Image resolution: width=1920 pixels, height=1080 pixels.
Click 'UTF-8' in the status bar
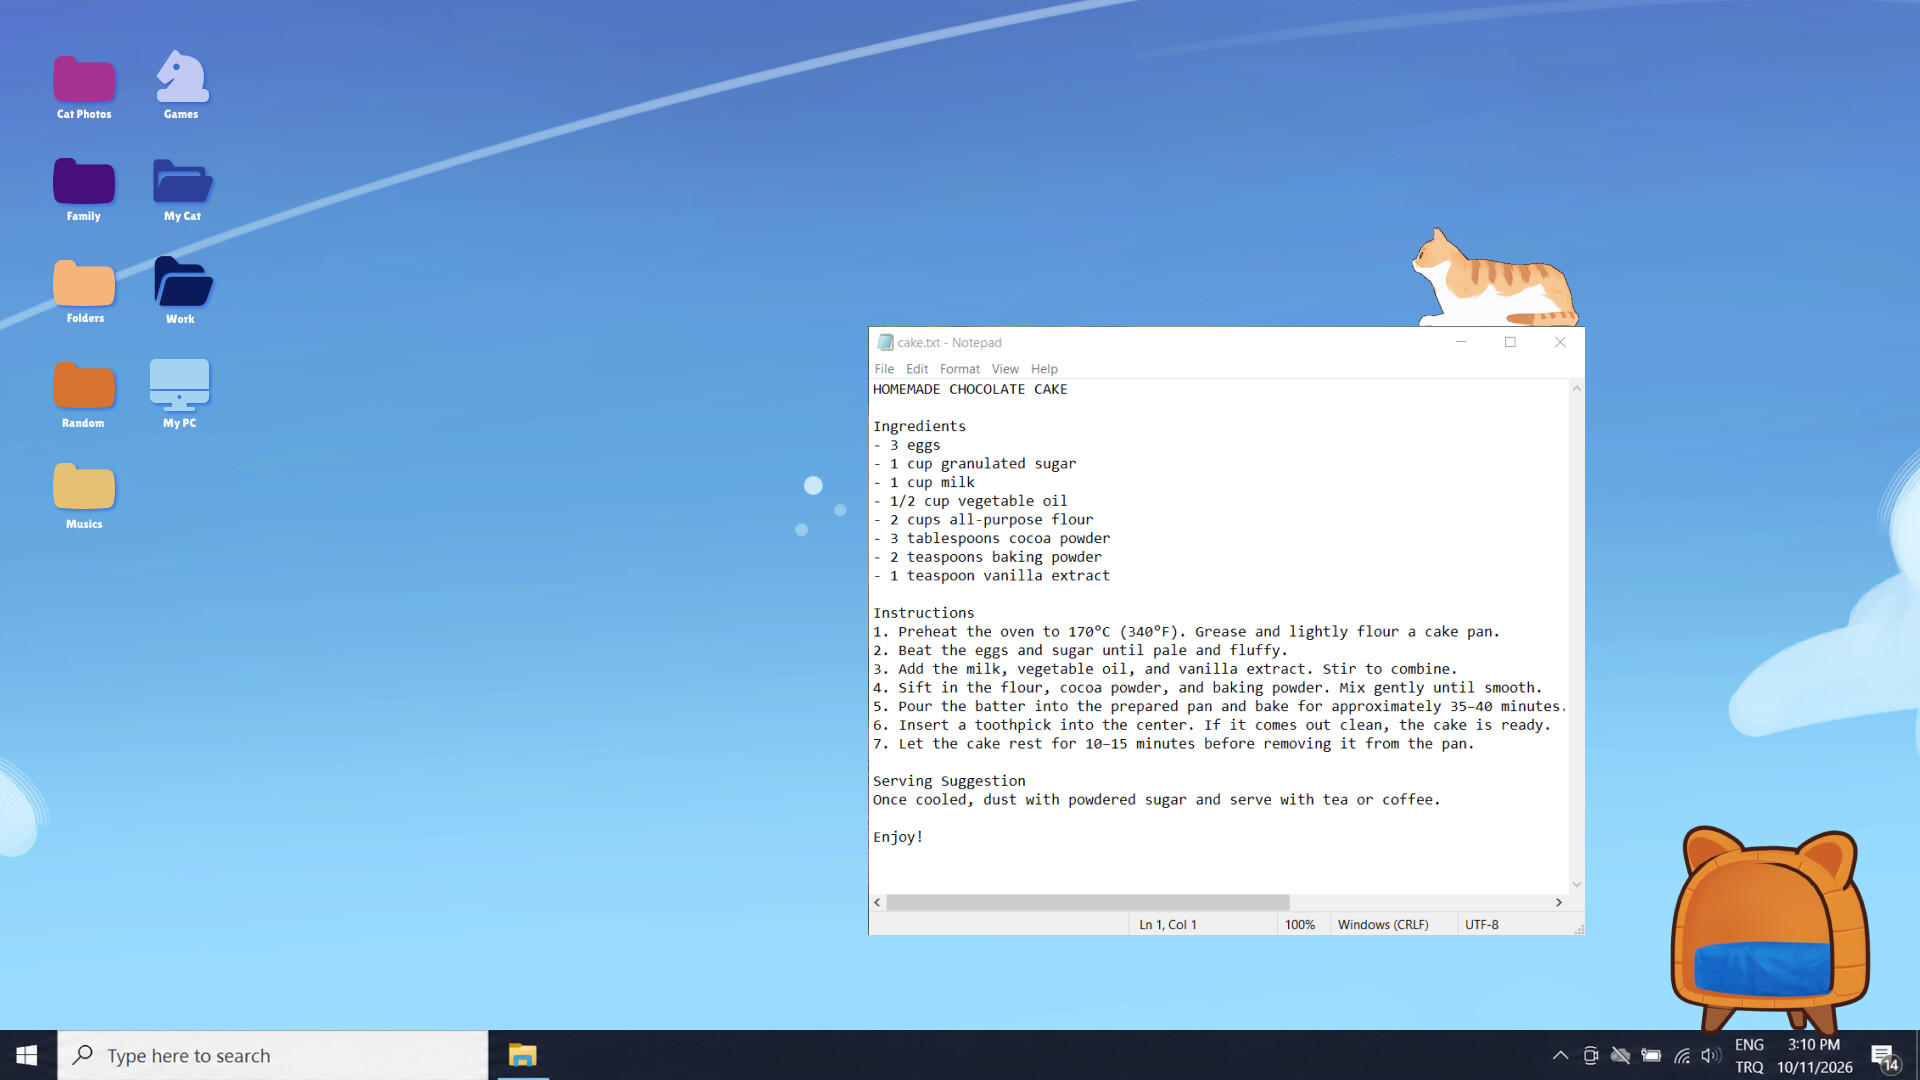click(1482, 925)
